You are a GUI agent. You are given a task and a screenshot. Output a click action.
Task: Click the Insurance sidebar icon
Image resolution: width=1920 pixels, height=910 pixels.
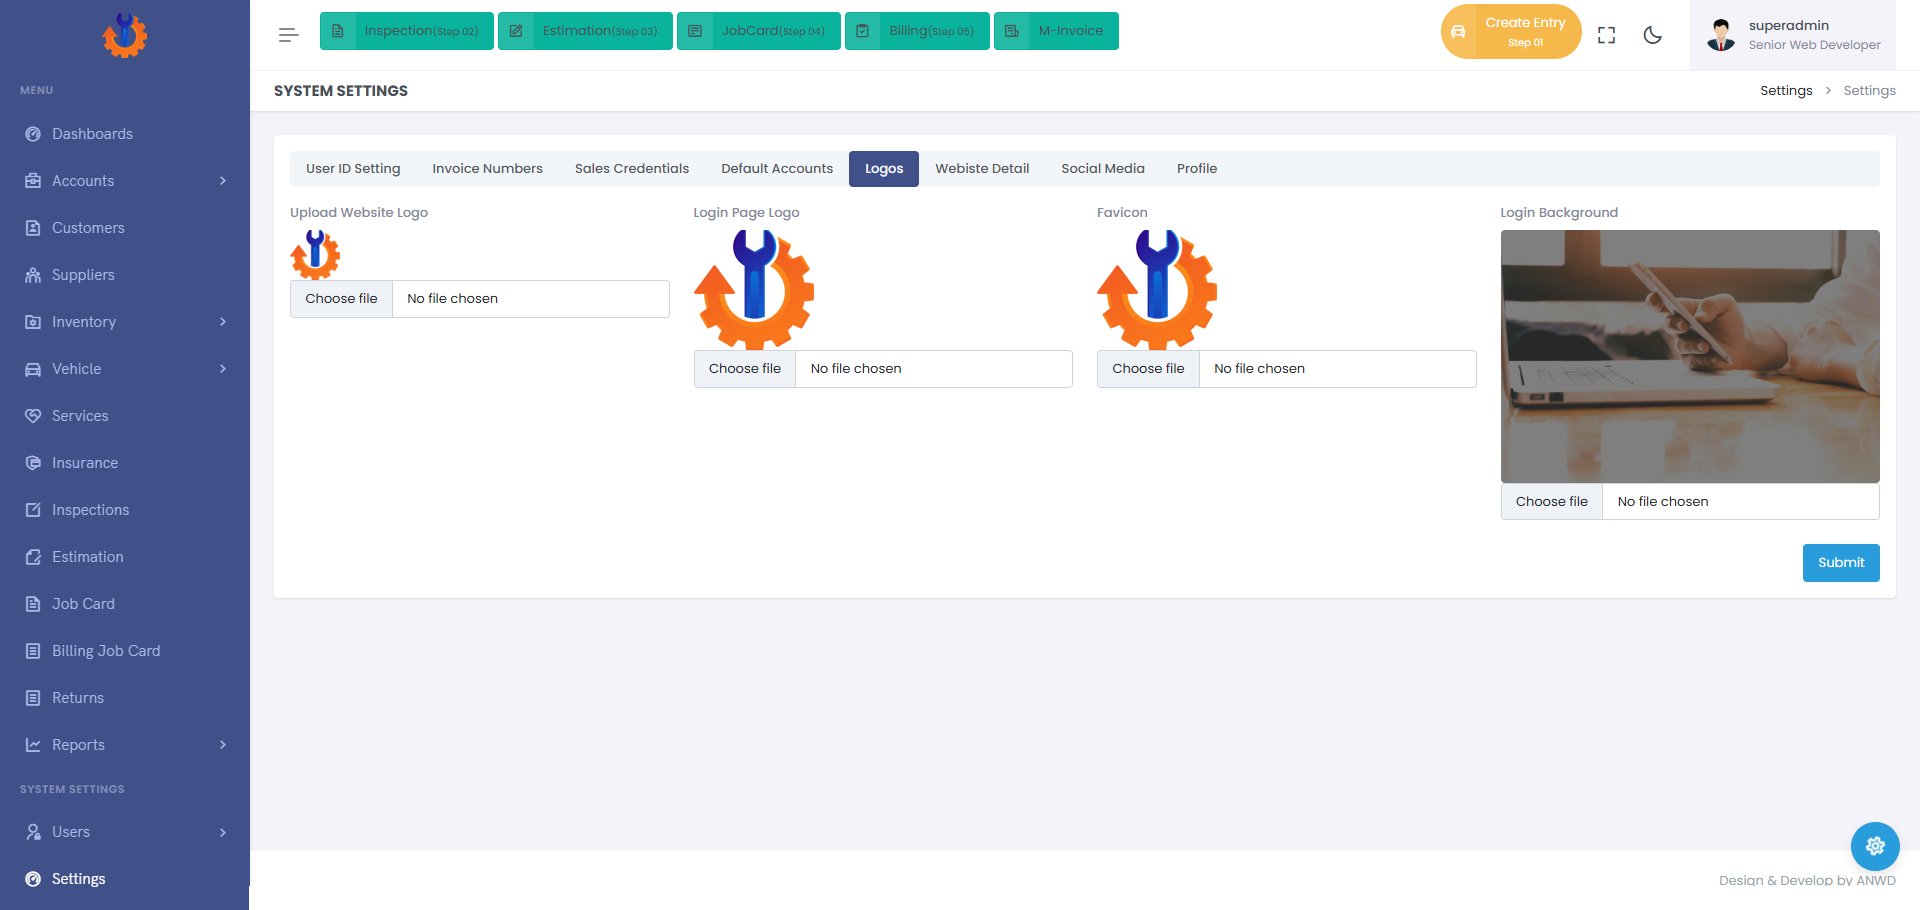pos(33,463)
